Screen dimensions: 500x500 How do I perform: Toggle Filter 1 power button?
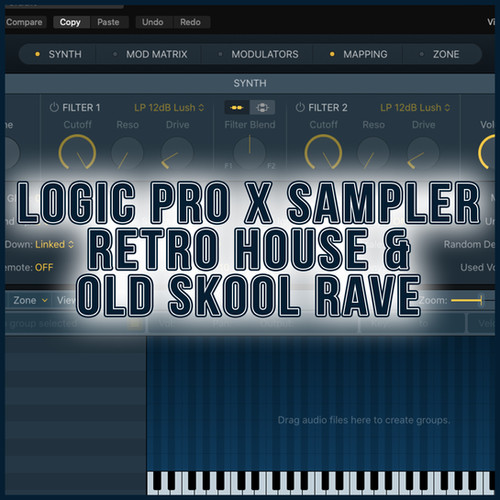[54, 107]
